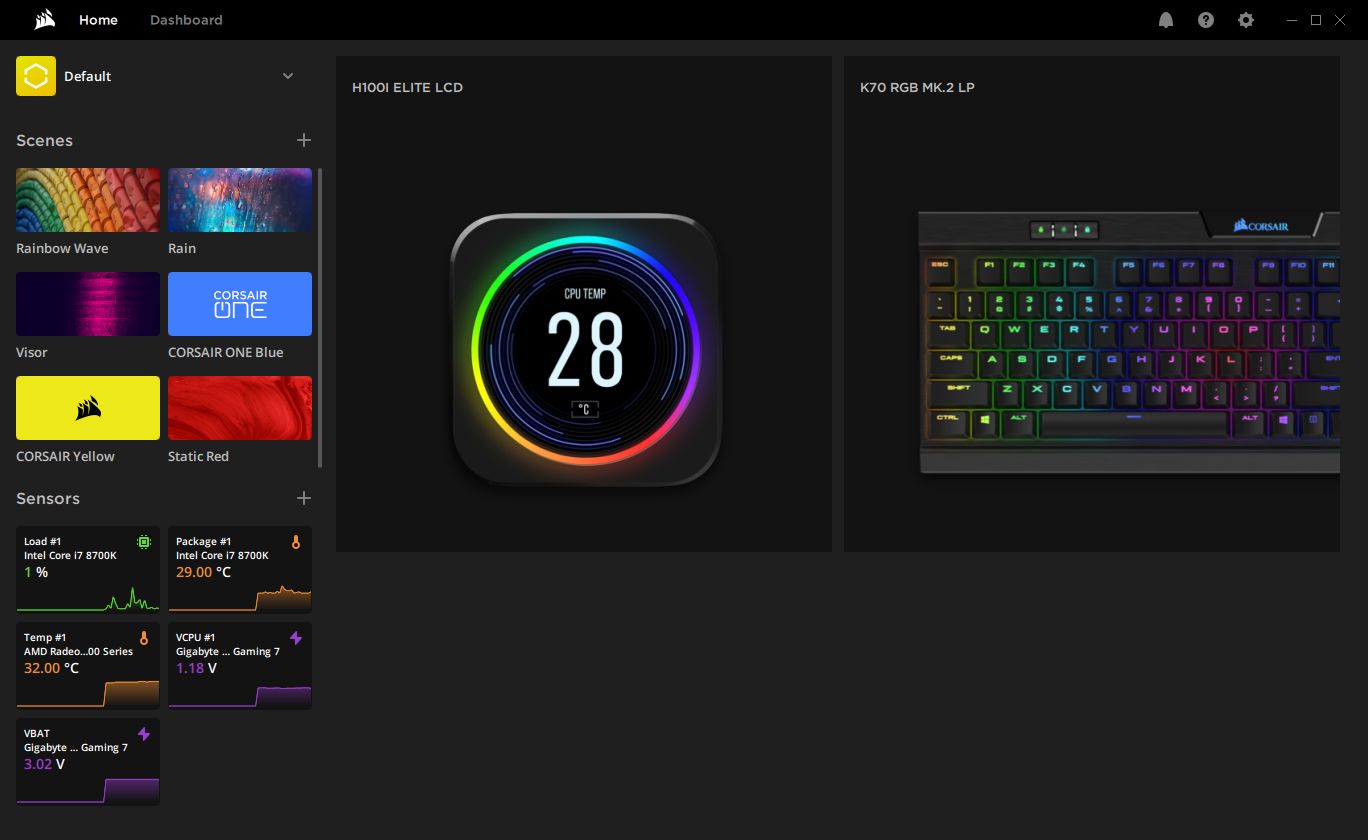Click the Static Red scene label
The width and height of the screenshot is (1368, 840).
point(198,456)
